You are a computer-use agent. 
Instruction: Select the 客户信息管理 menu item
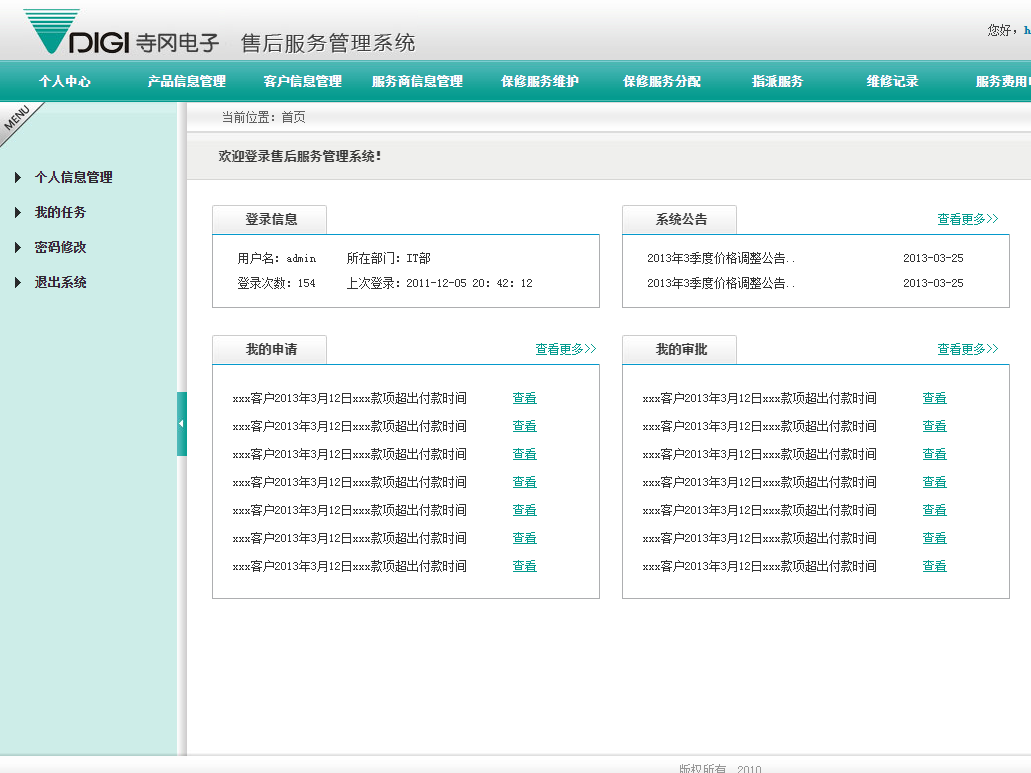(302, 82)
